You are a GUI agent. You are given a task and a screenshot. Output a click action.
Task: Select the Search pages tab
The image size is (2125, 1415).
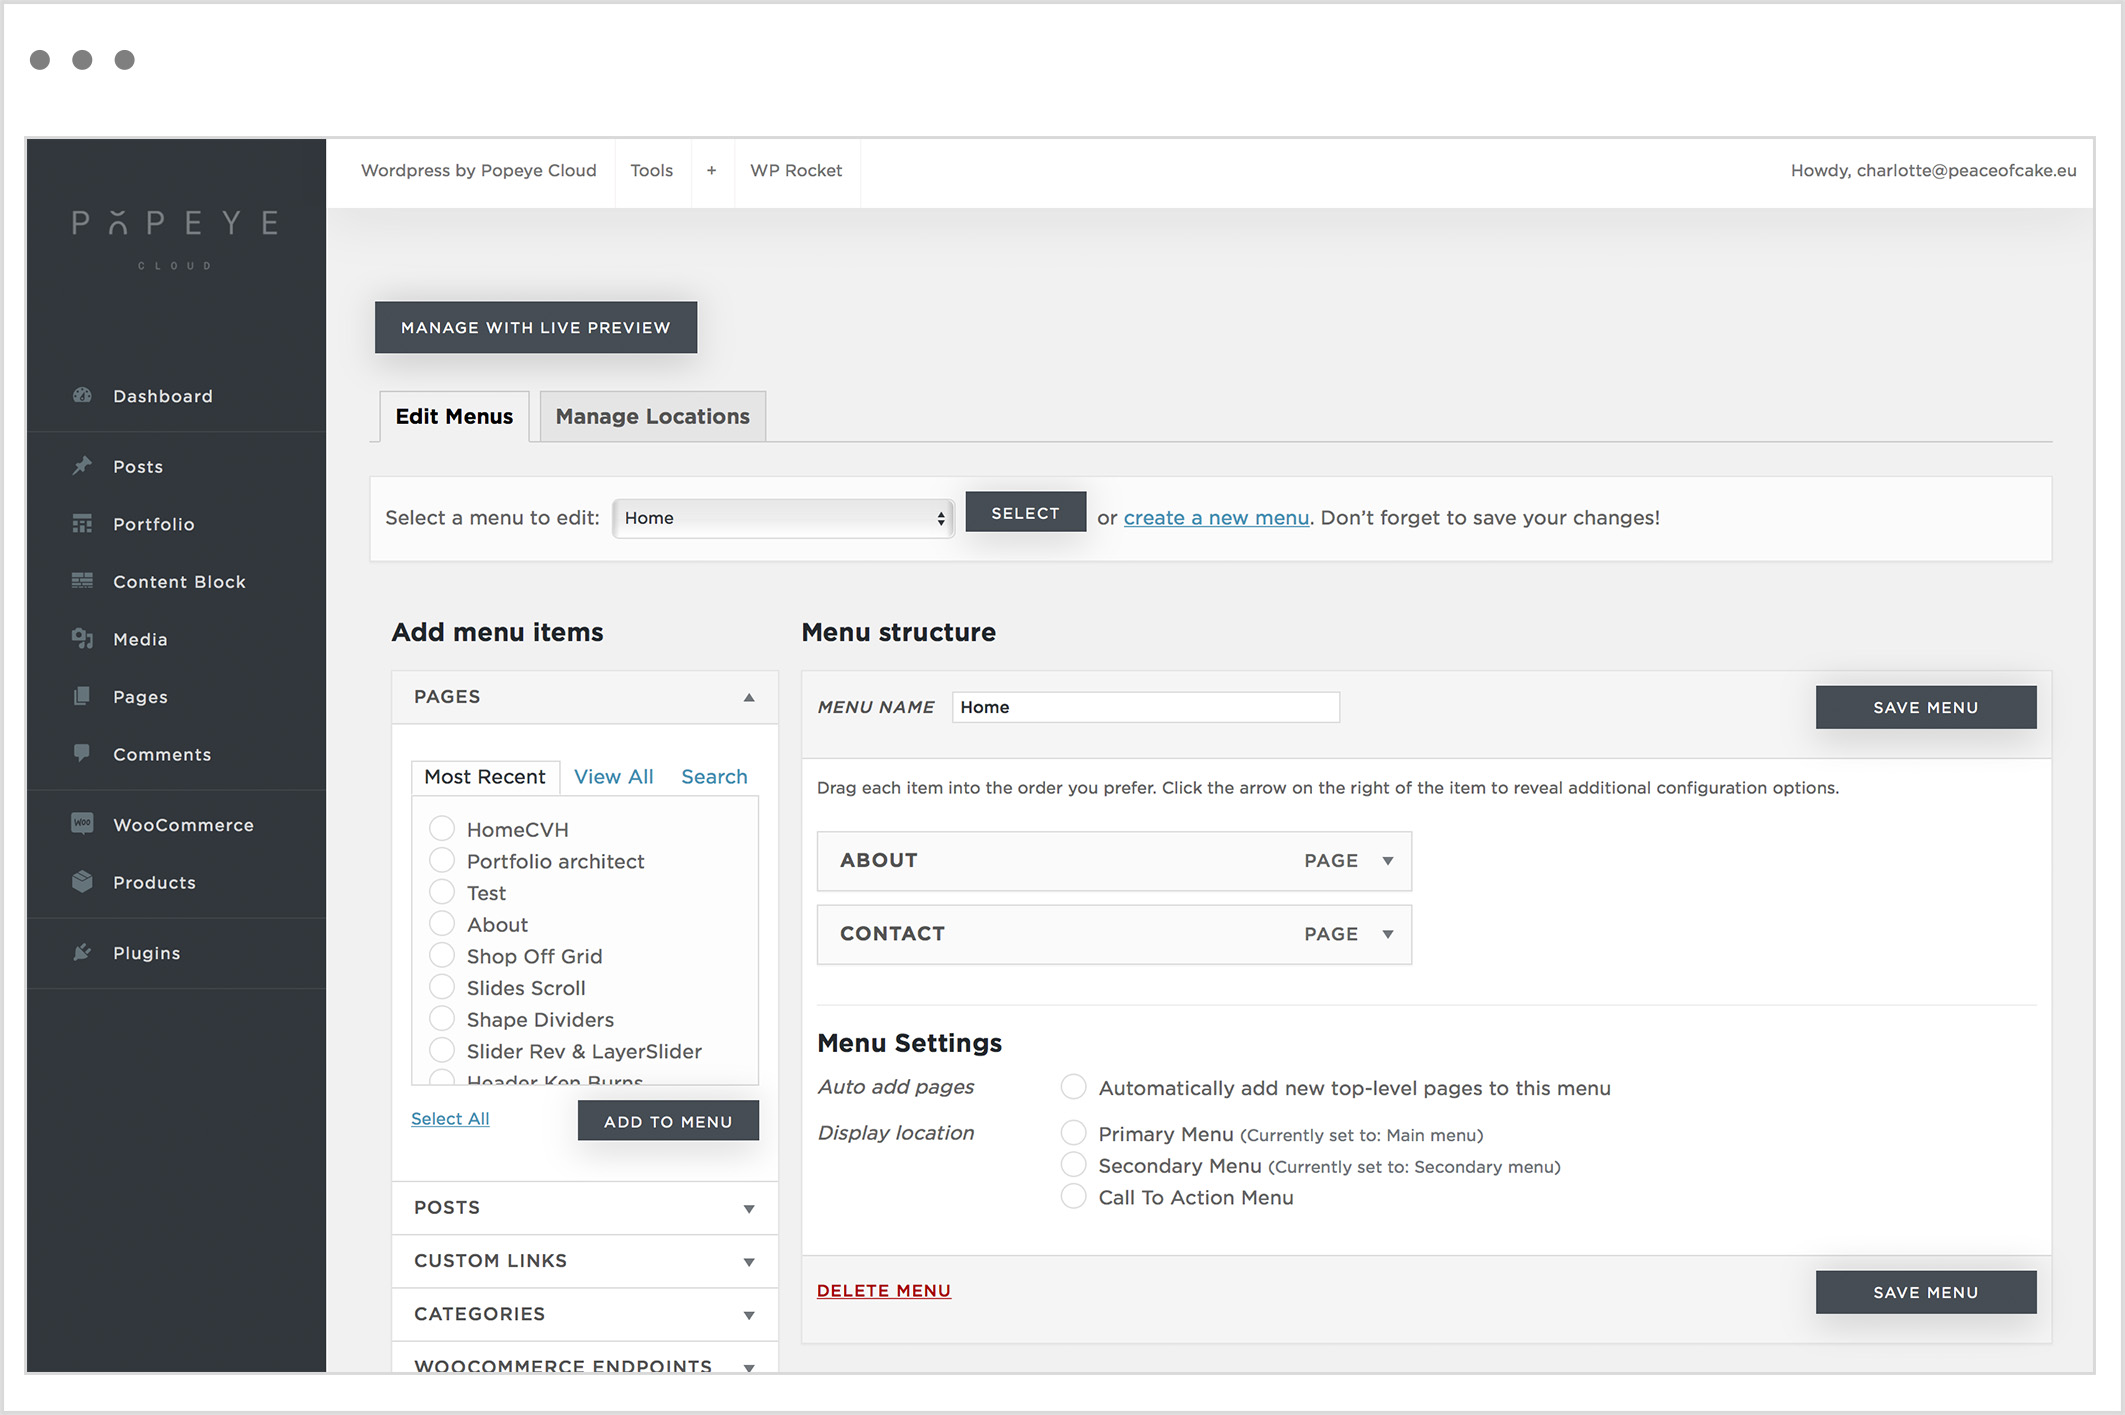[x=714, y=777]
